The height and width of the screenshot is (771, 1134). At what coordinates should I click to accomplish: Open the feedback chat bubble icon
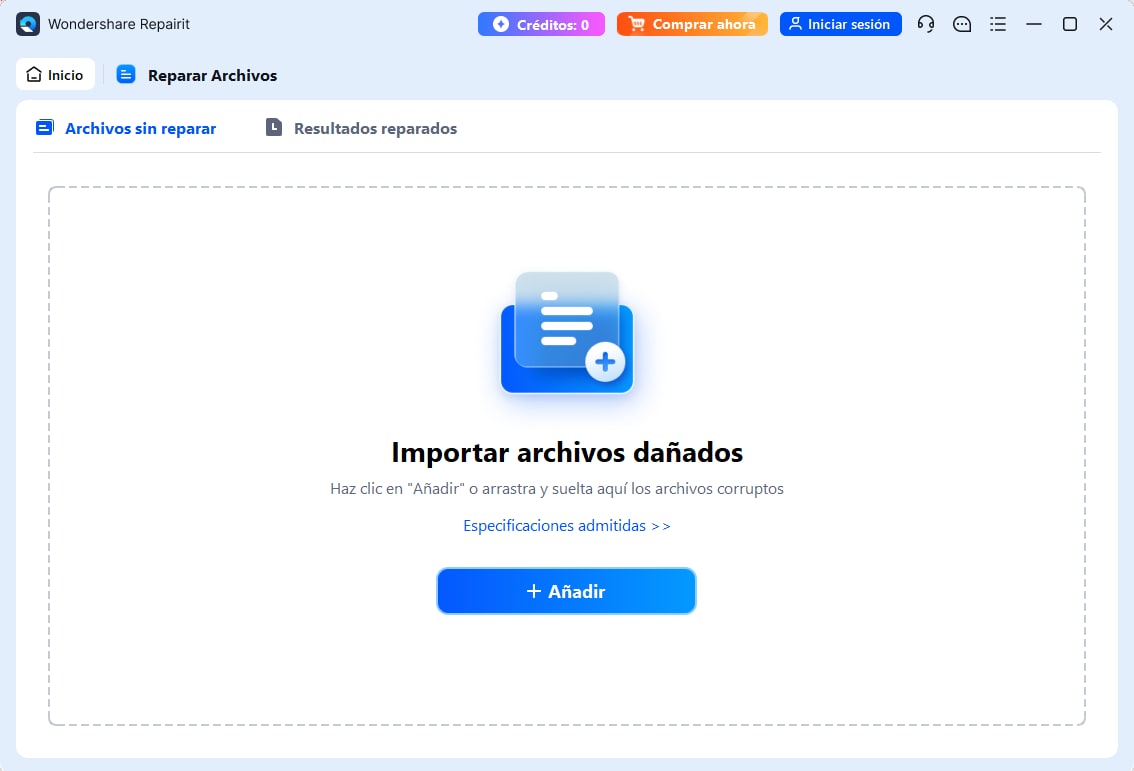(x=961, y=23)
